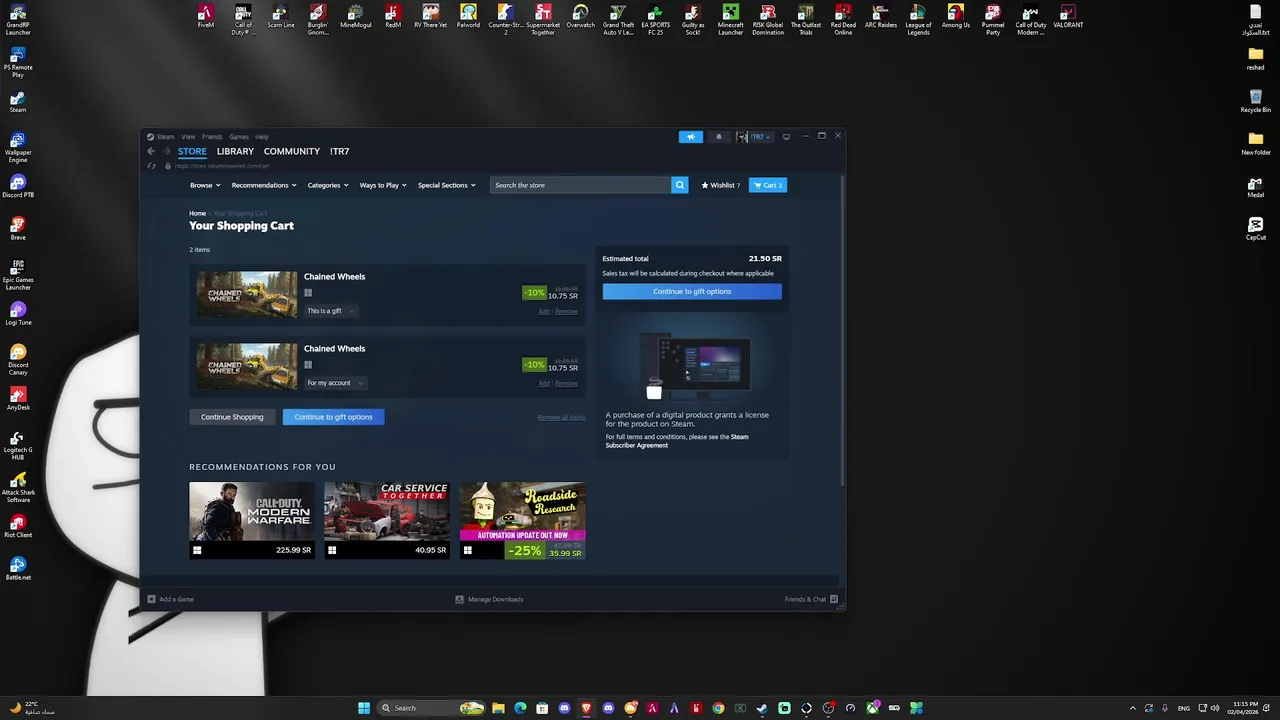Open File Explorer from the taskbar
1280x720 pixels.
(x=498, y=708)
